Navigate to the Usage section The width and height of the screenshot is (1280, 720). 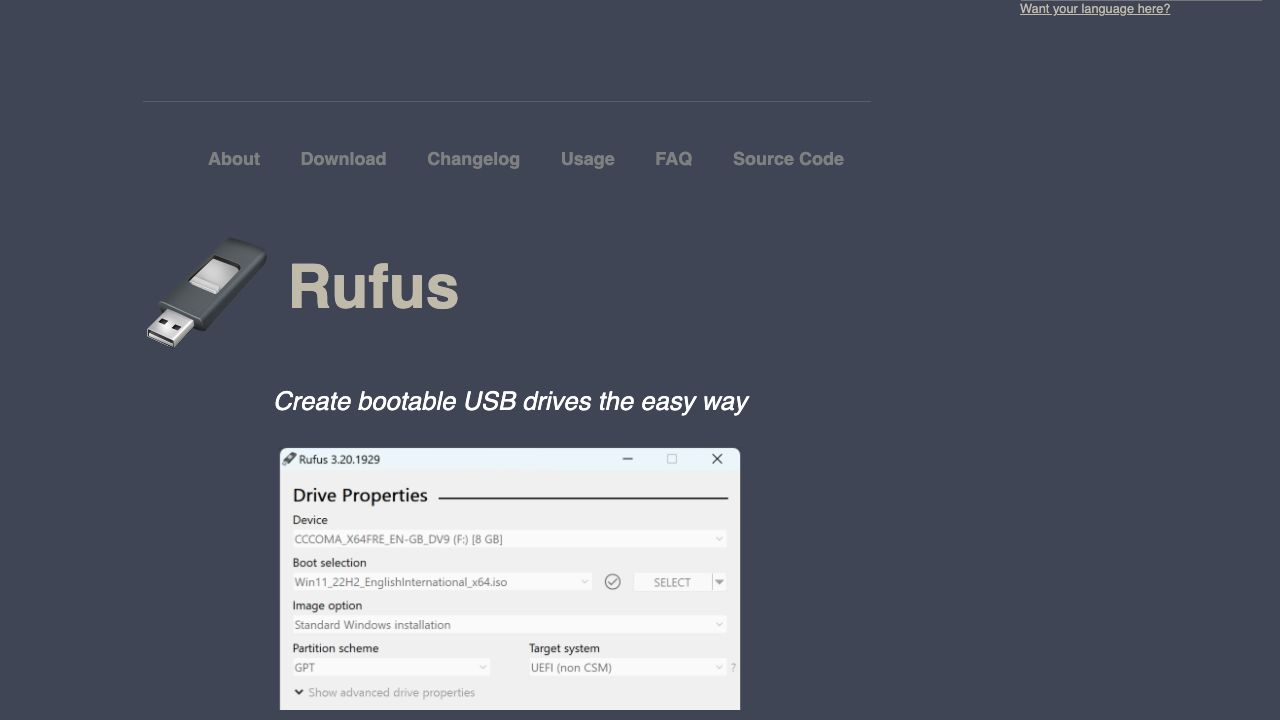(x=587, y=159)
